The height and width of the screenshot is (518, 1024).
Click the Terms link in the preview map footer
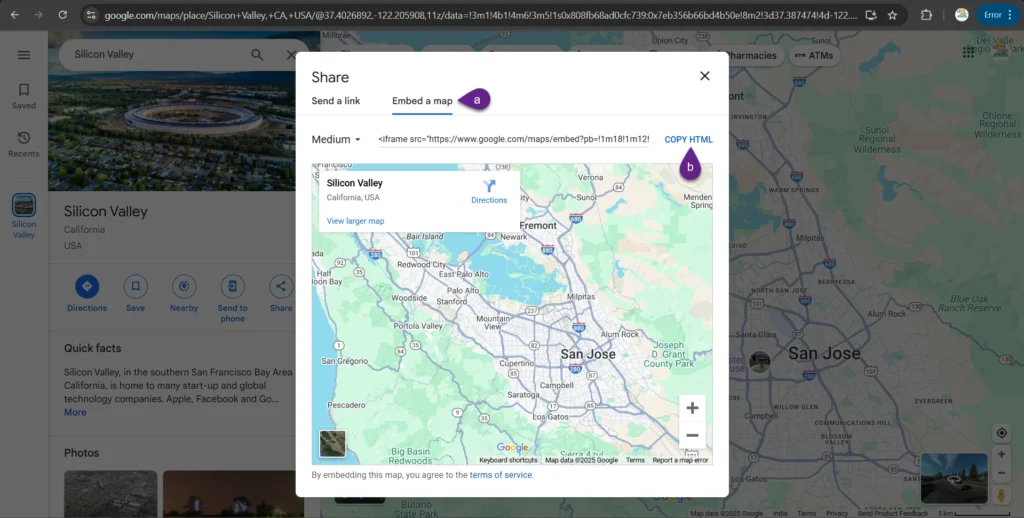coord(635,460)
